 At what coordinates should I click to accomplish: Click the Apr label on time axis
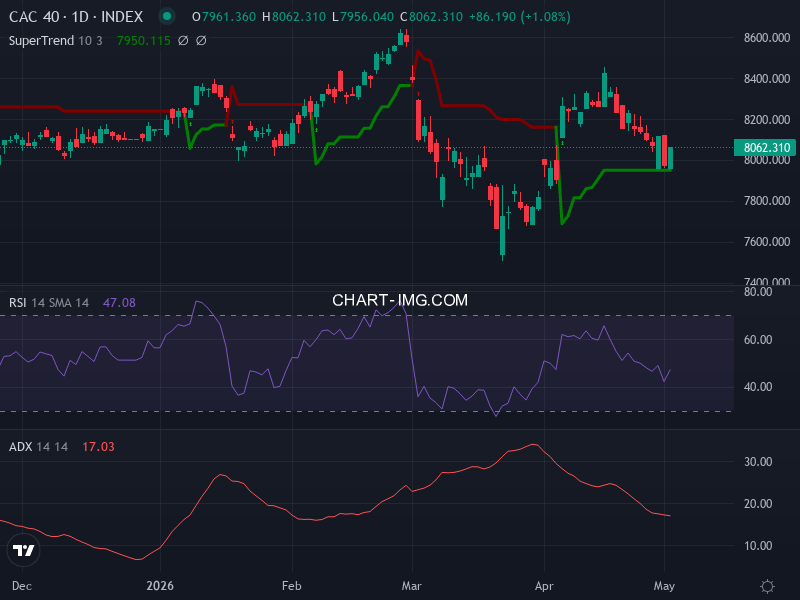[544, 586]
